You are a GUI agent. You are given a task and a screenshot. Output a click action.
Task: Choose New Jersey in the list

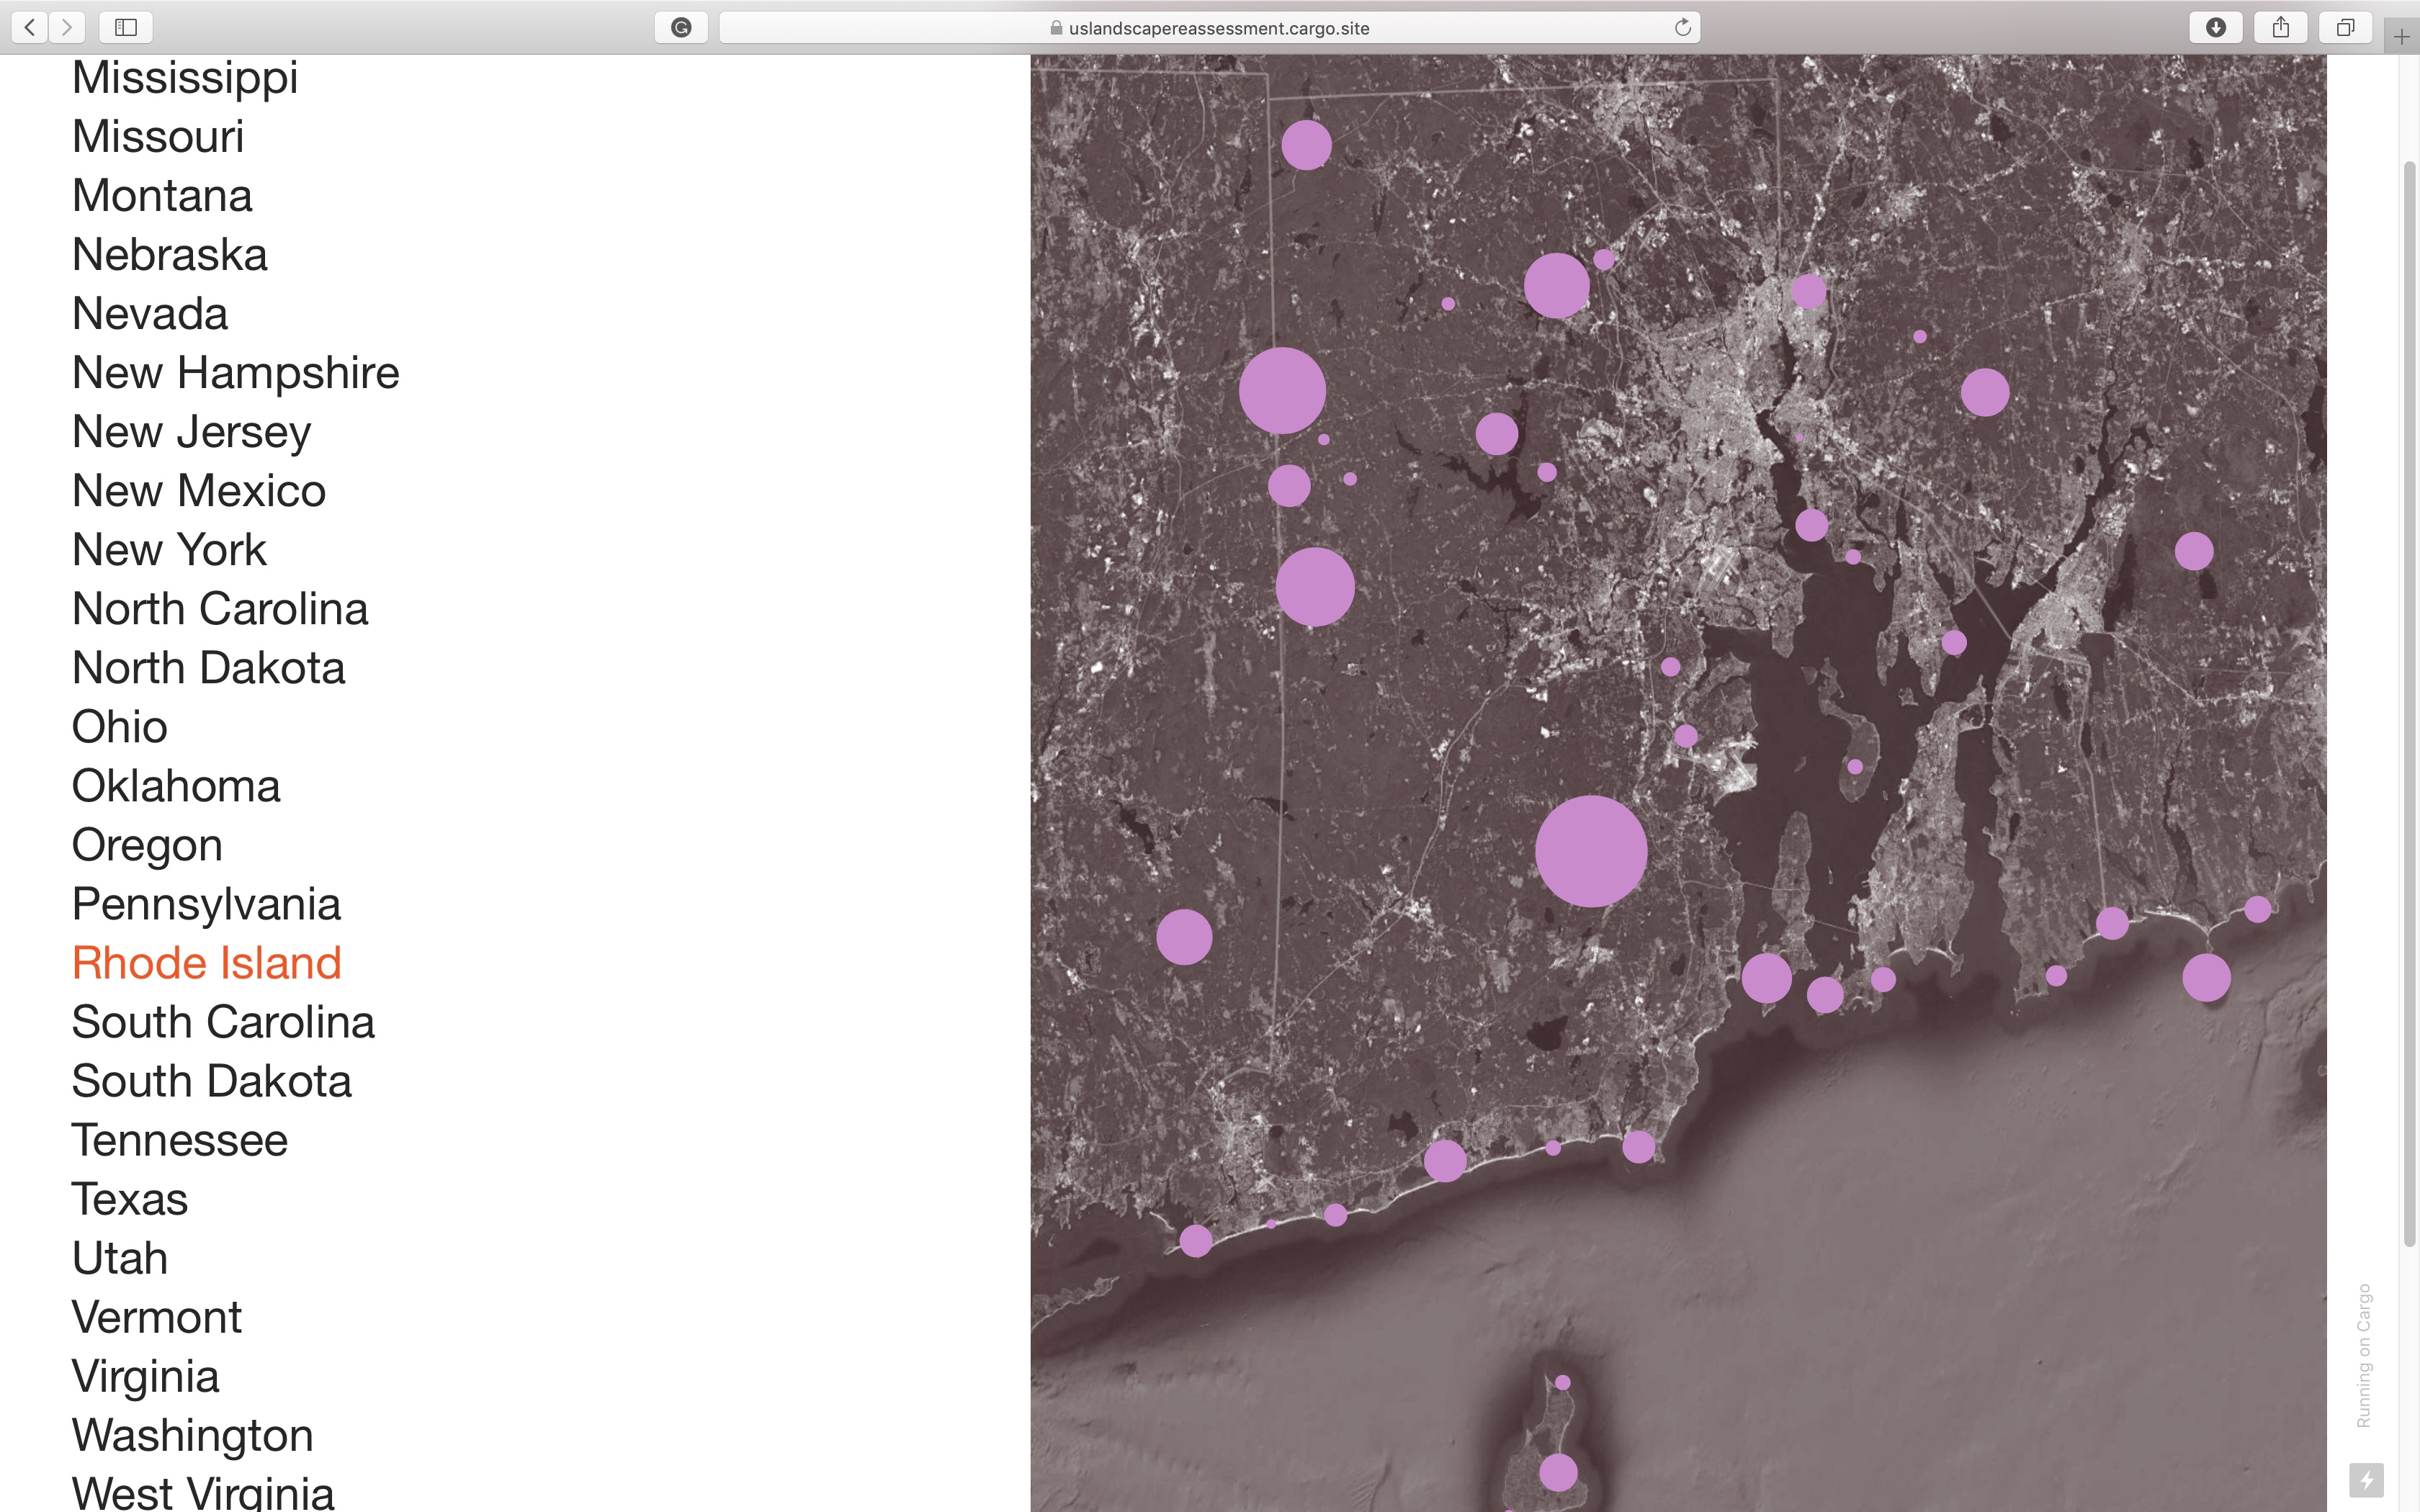point(192,433)
